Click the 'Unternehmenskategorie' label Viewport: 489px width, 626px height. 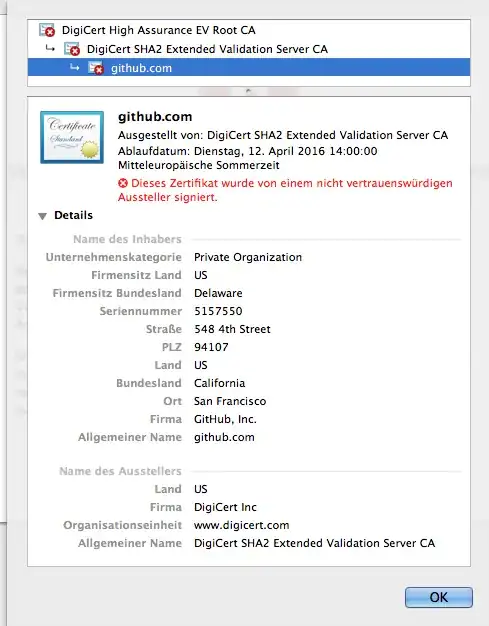(114, 257)
